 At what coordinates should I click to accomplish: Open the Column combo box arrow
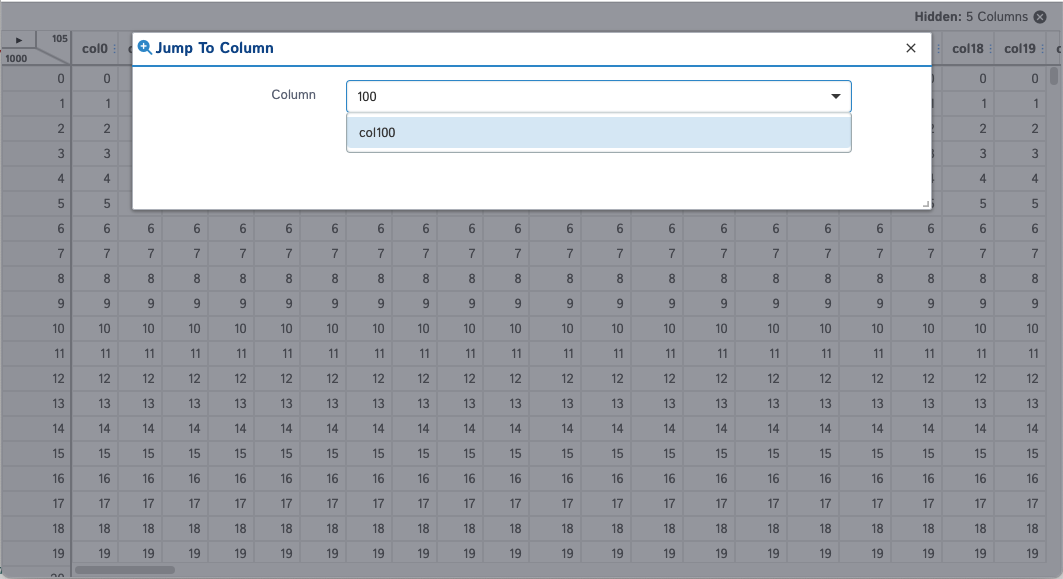[836, 96]
